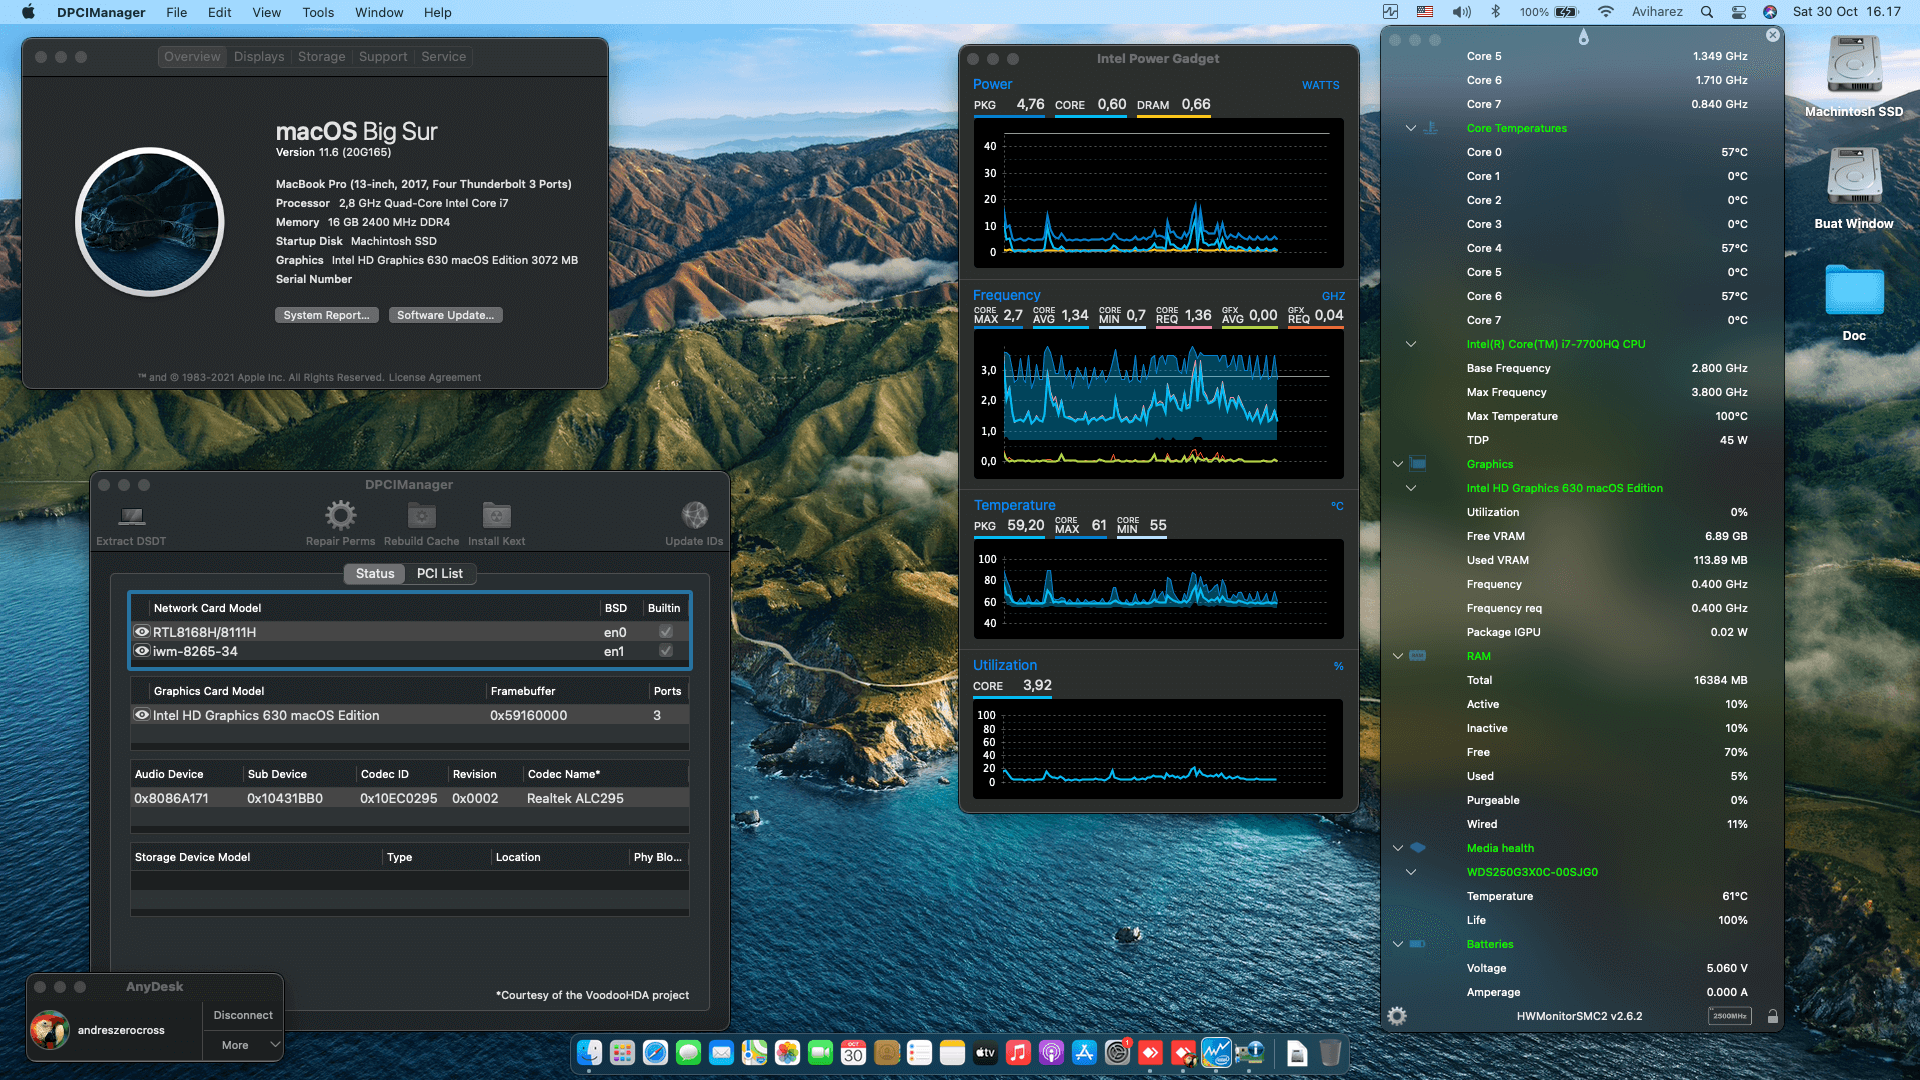Open Control Center in the menu bar
1920x1080 pixels.
(1739, 12)
